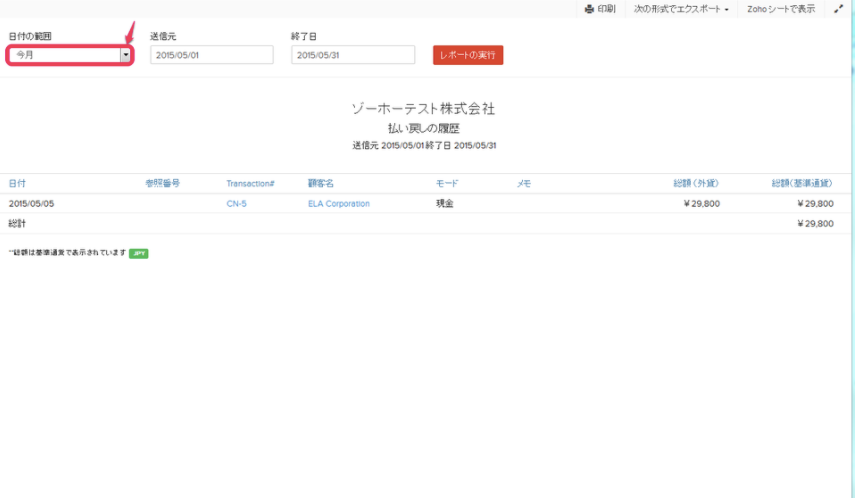This screenshot has width=855, height=498.
Task: Open the 今月 date range dropdown
Action: click(x=69, y=55)
